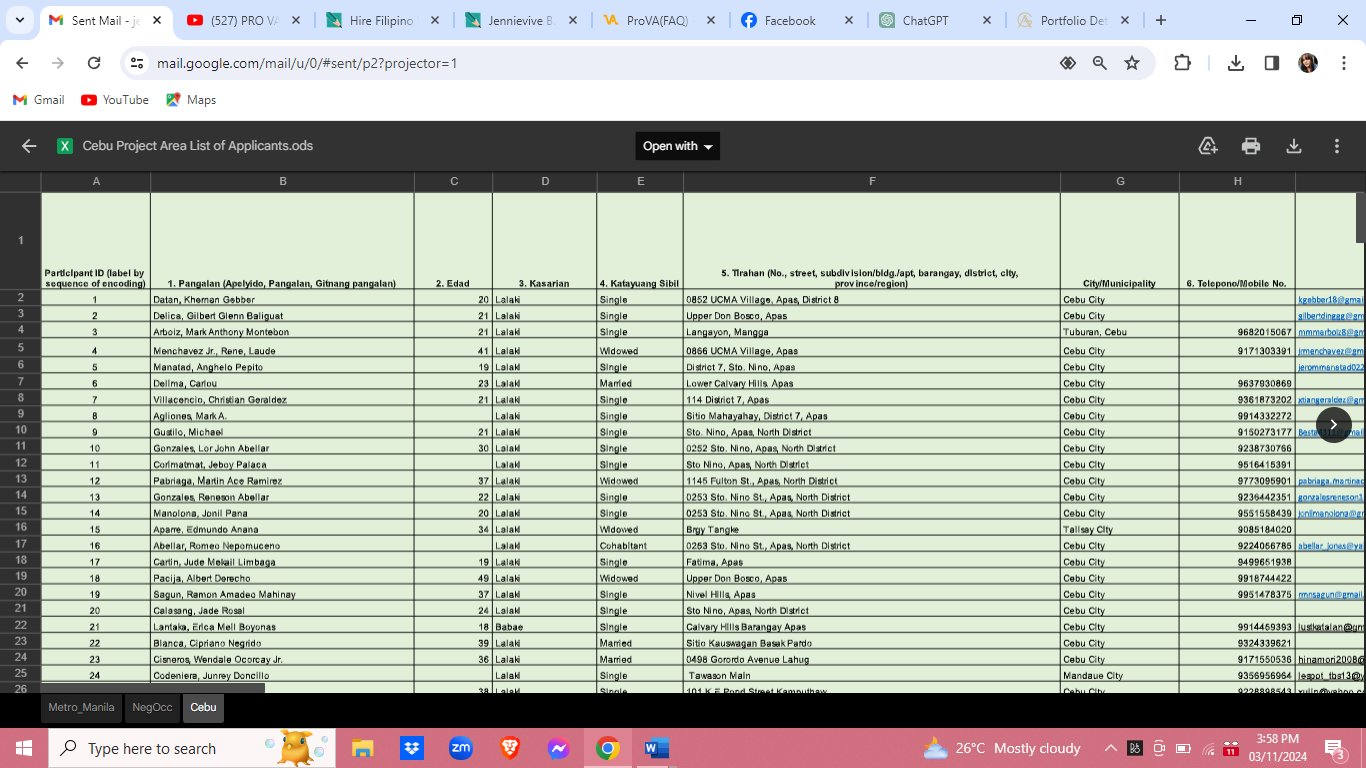Open the zoom magnifier in the address bar
1366x768 pixels.
pos(1100,63)
